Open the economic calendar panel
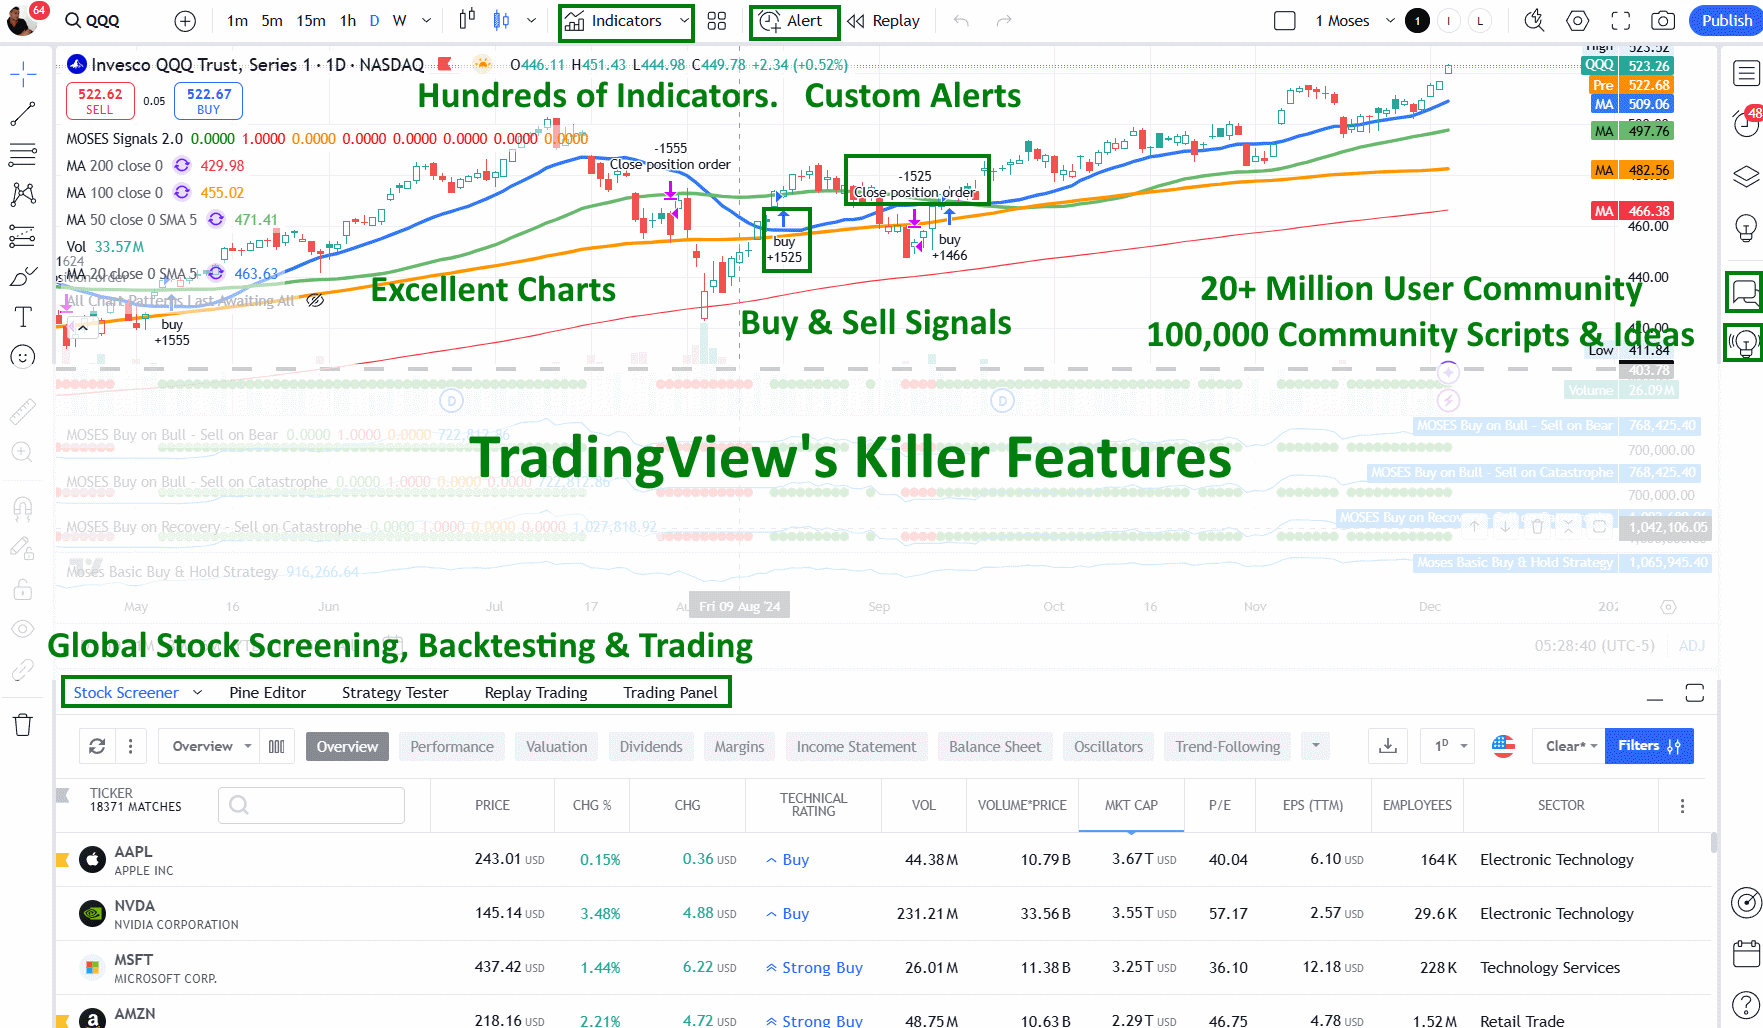1763x1028 pixels. (x=1746, y=953)
